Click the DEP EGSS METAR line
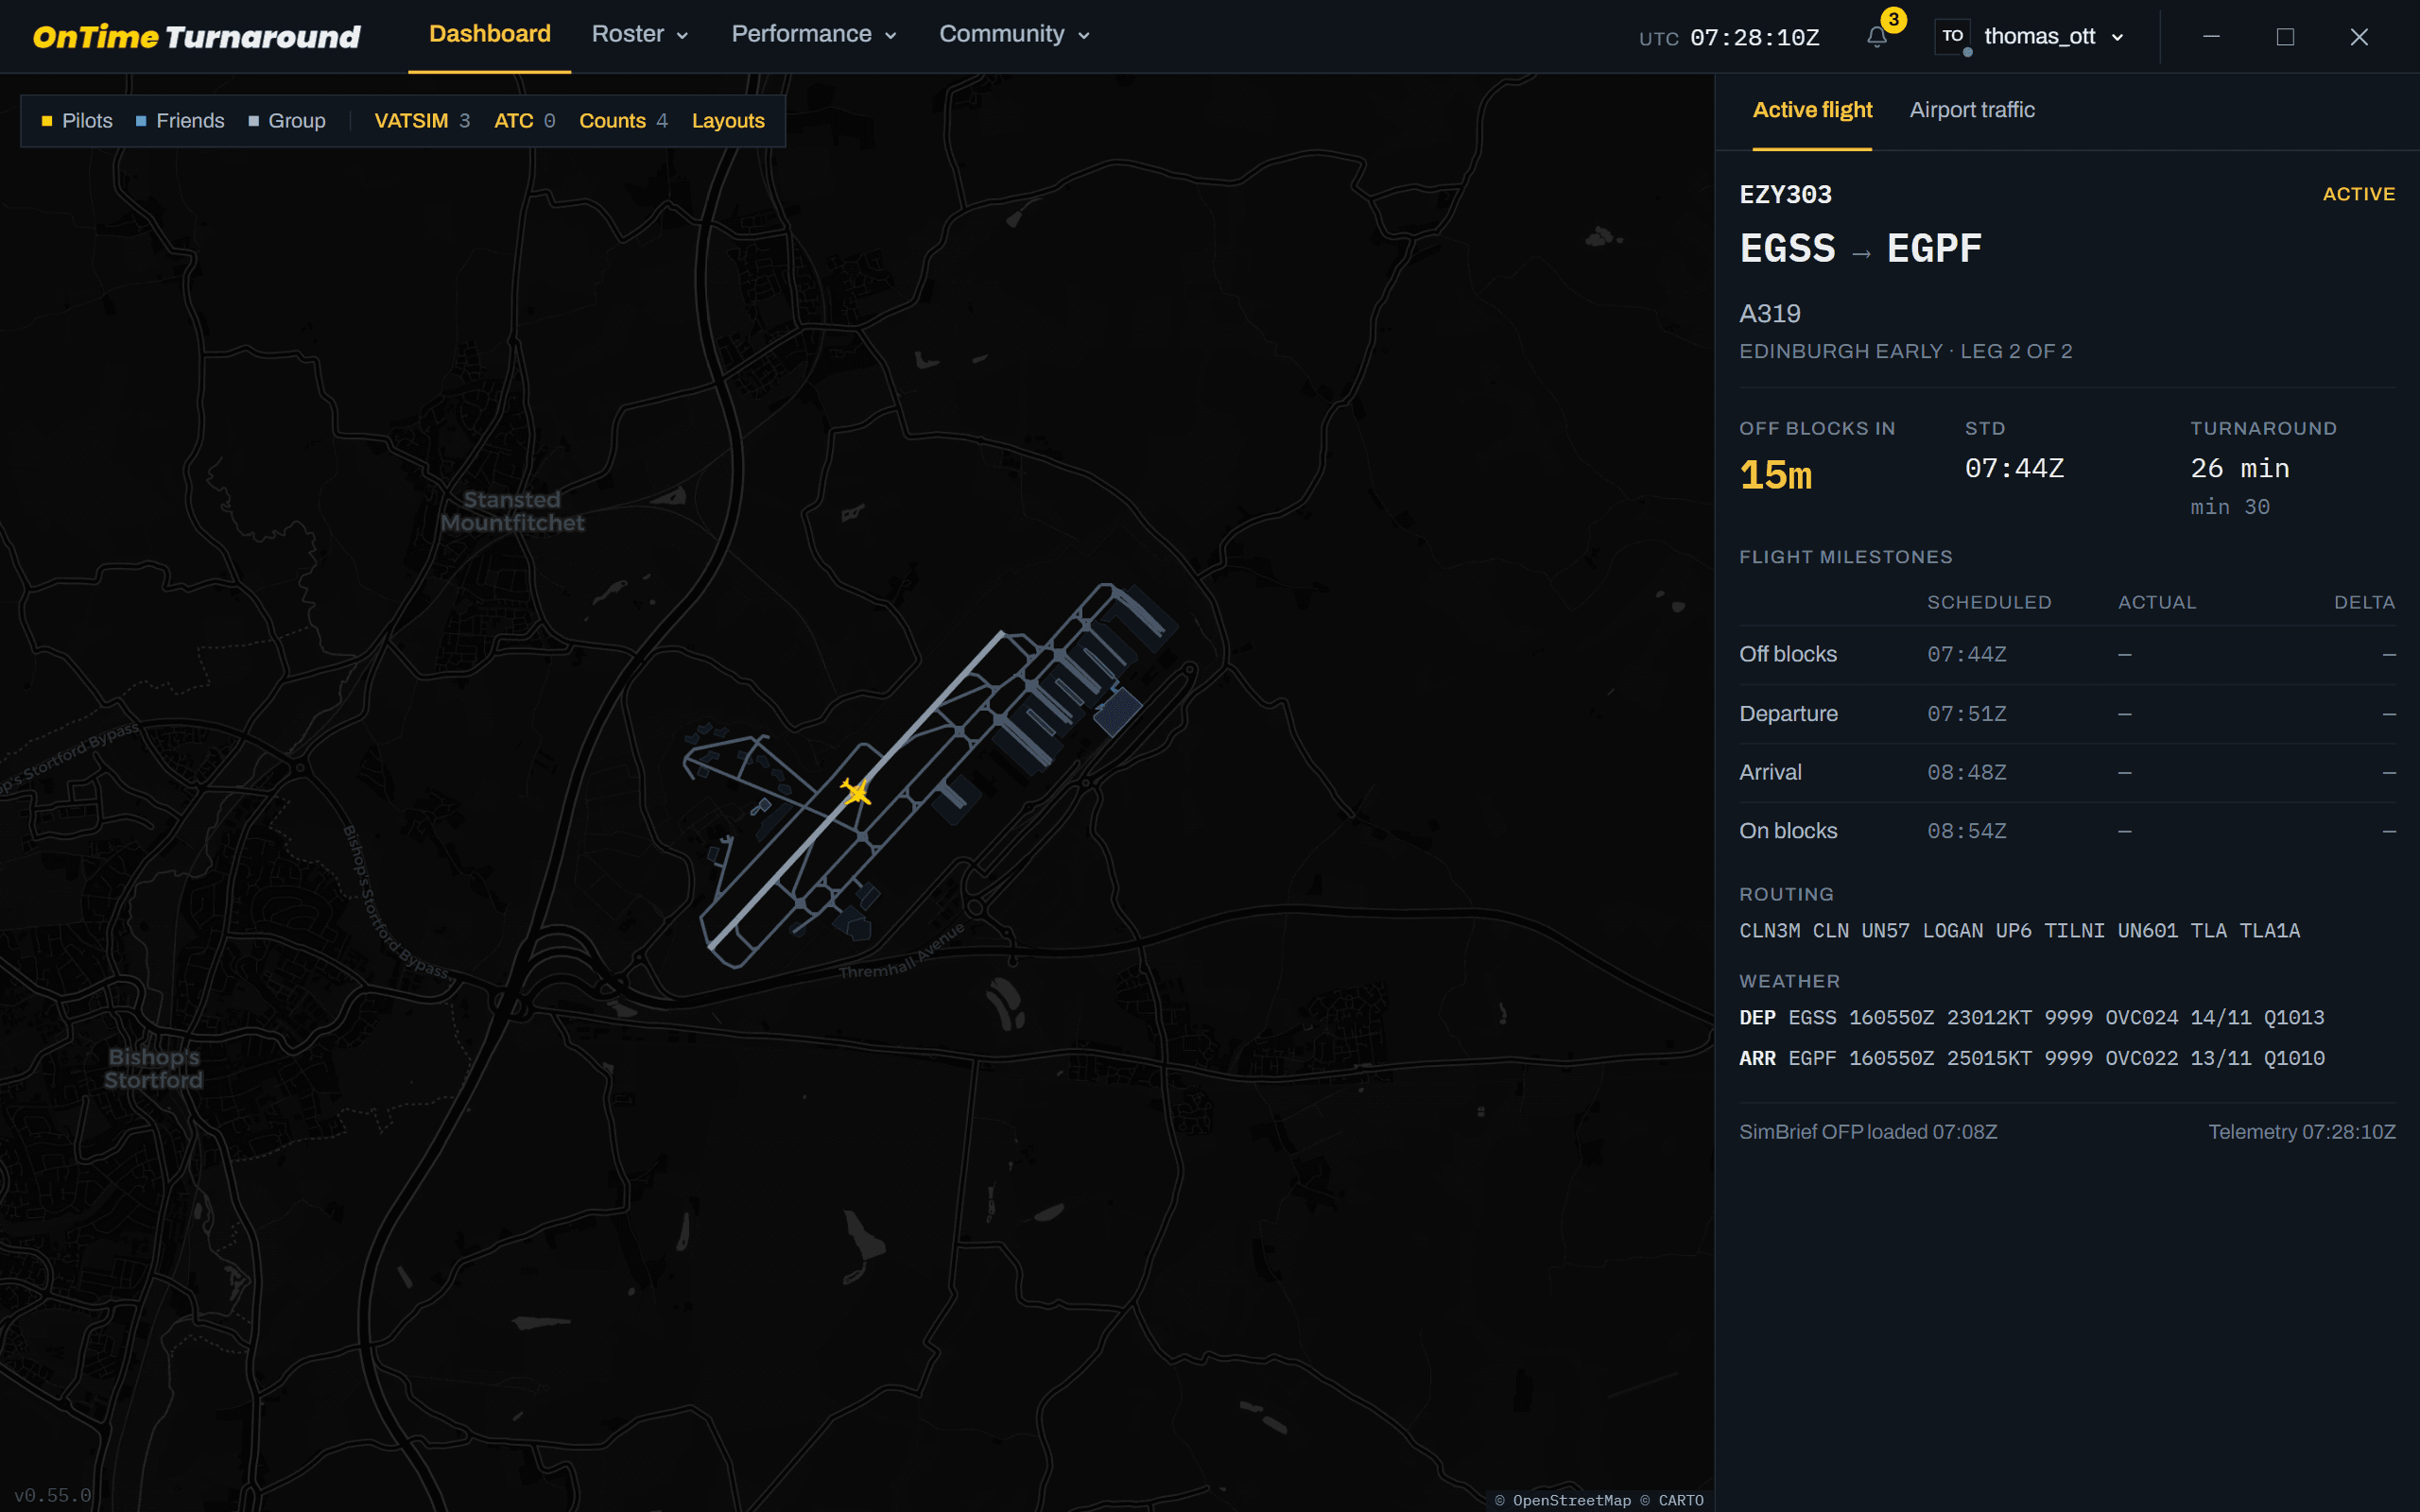2420x1512 pixels. click(x=2031, y=1017)
